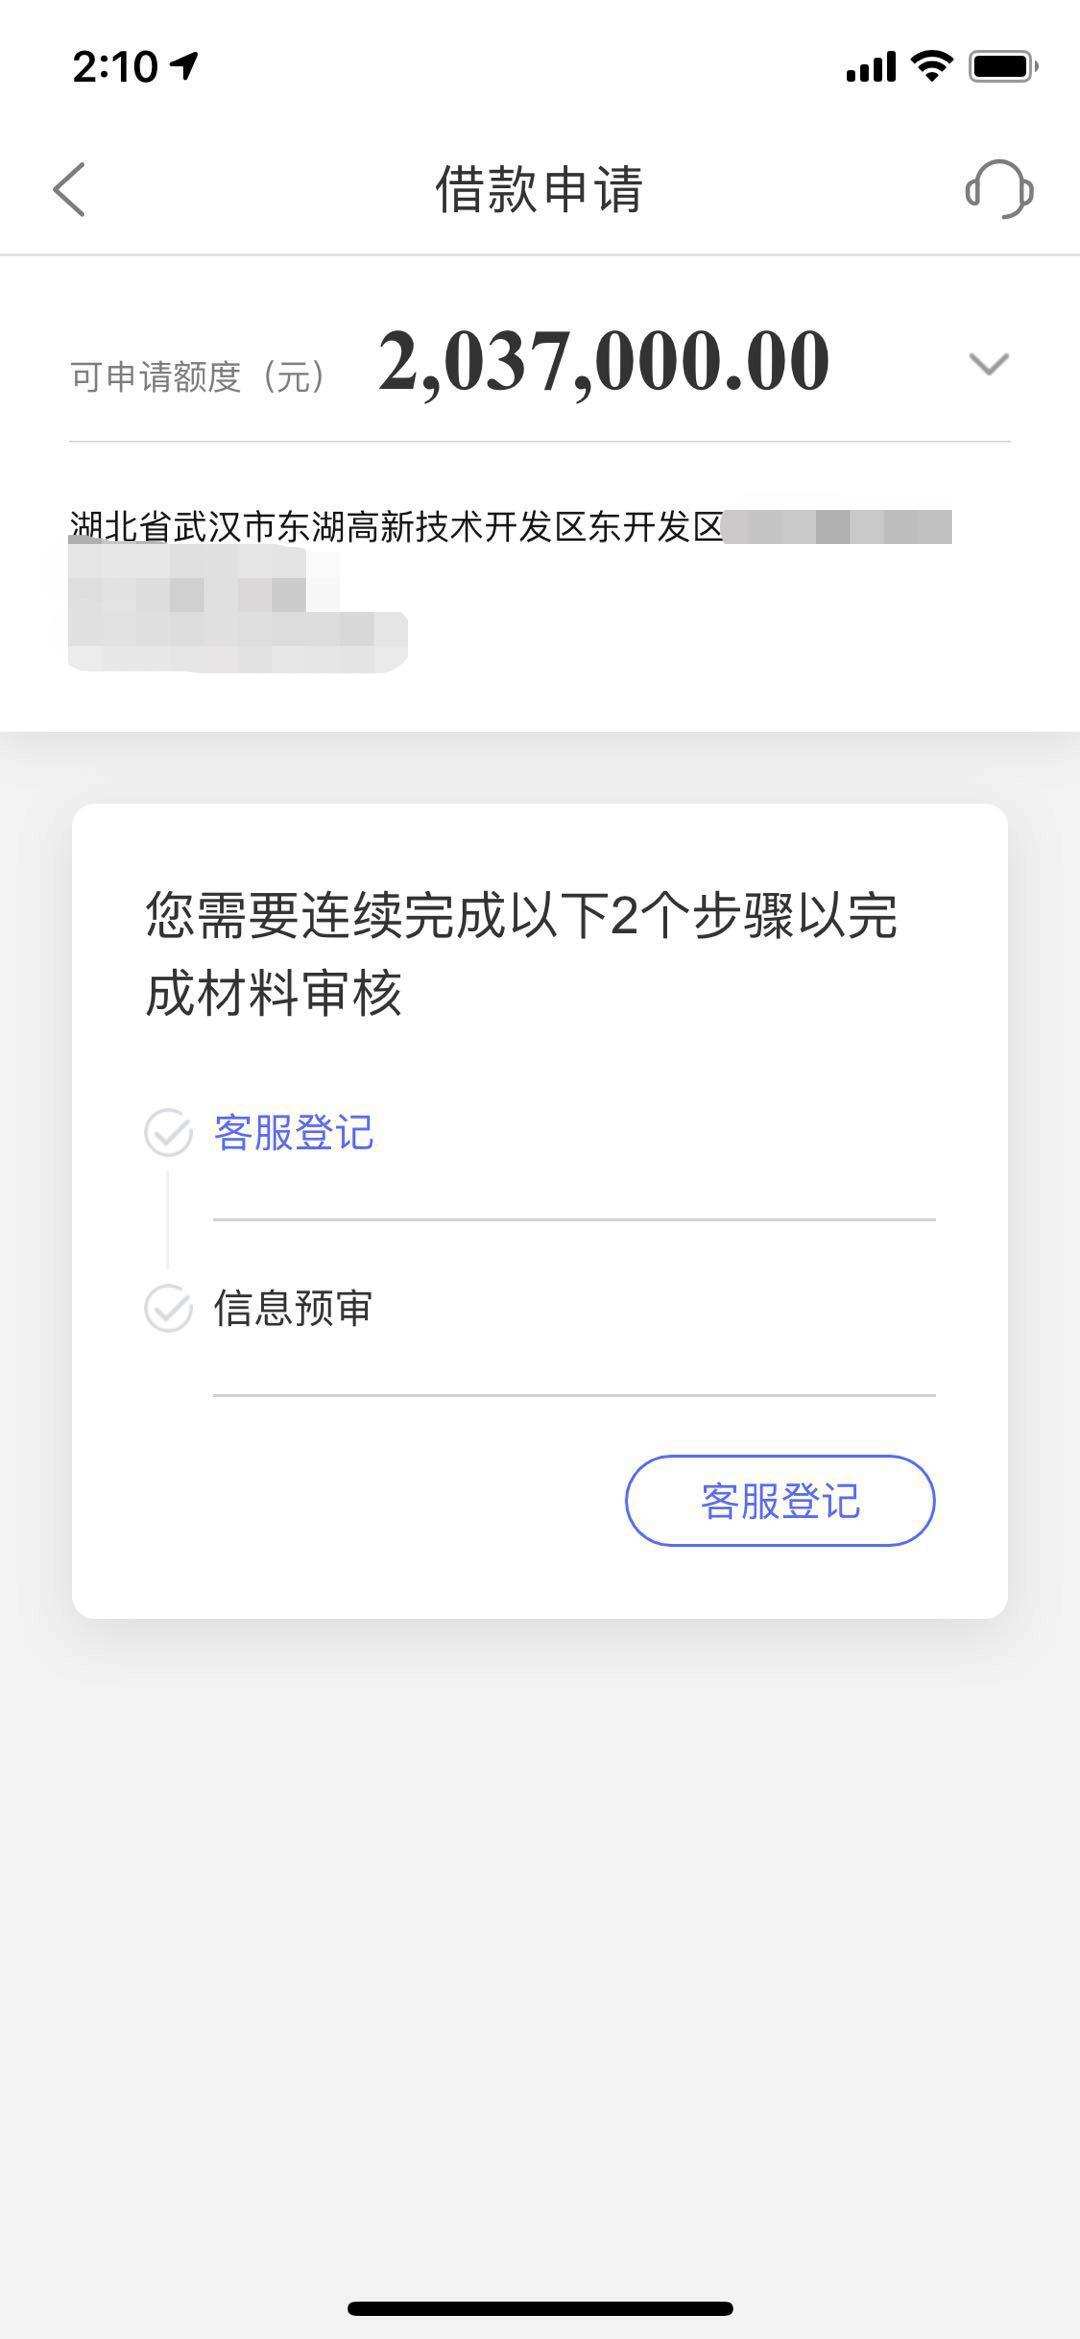The width and height of the screenshot is (1080, 2339).
Task: Tap the 可申请额度（元） label
Action: [198, 377]
